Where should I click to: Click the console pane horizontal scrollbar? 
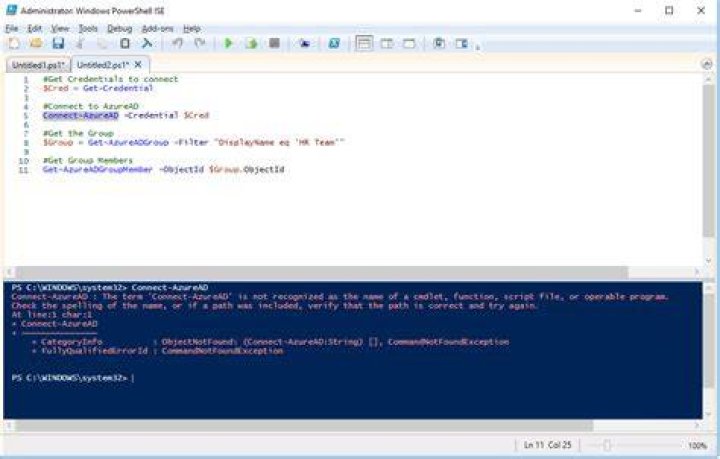304,426
